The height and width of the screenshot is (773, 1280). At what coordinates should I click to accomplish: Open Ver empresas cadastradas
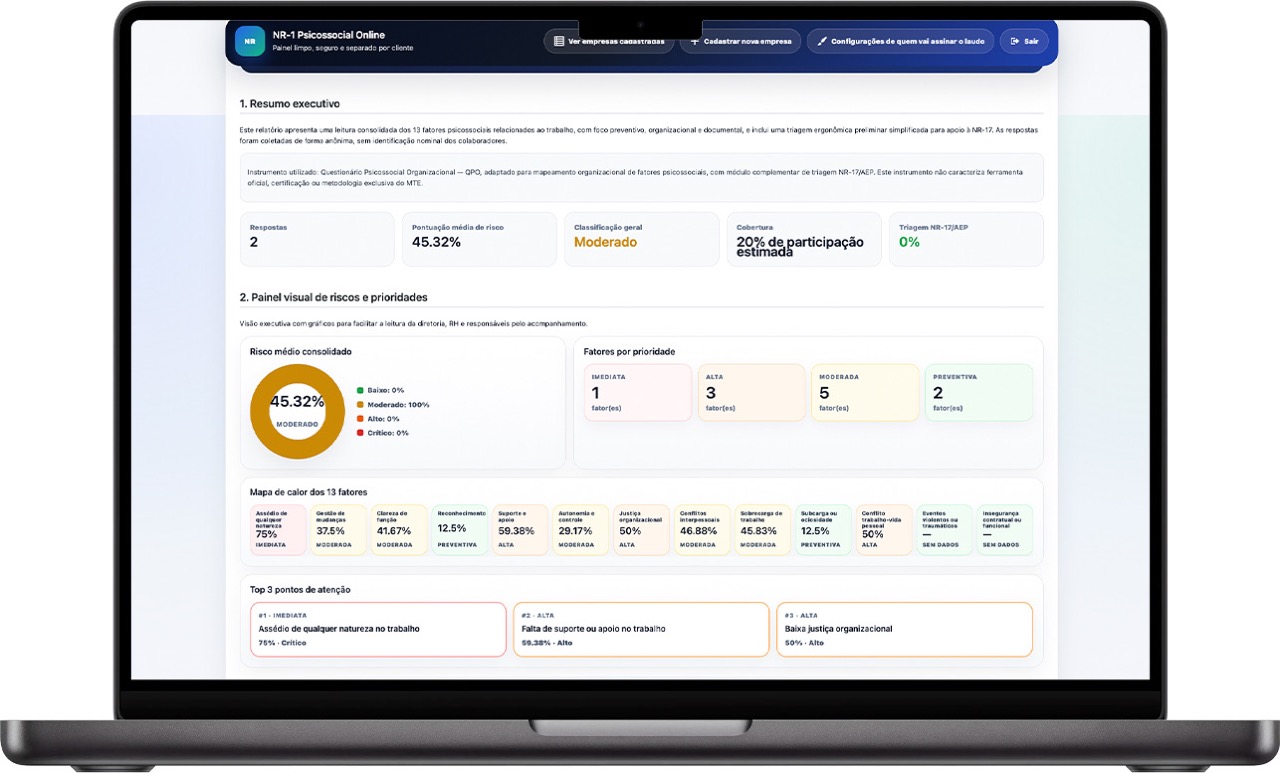tap(608, 41)
